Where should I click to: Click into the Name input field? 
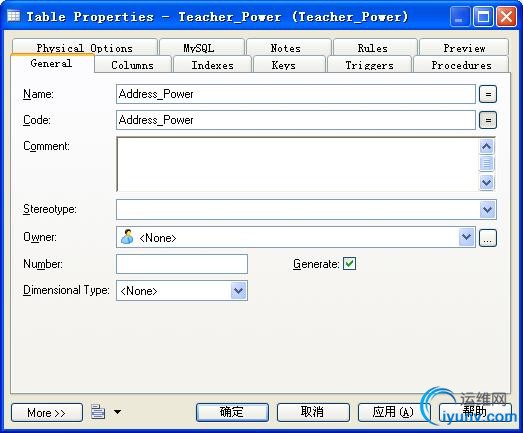tap(296, 94)
